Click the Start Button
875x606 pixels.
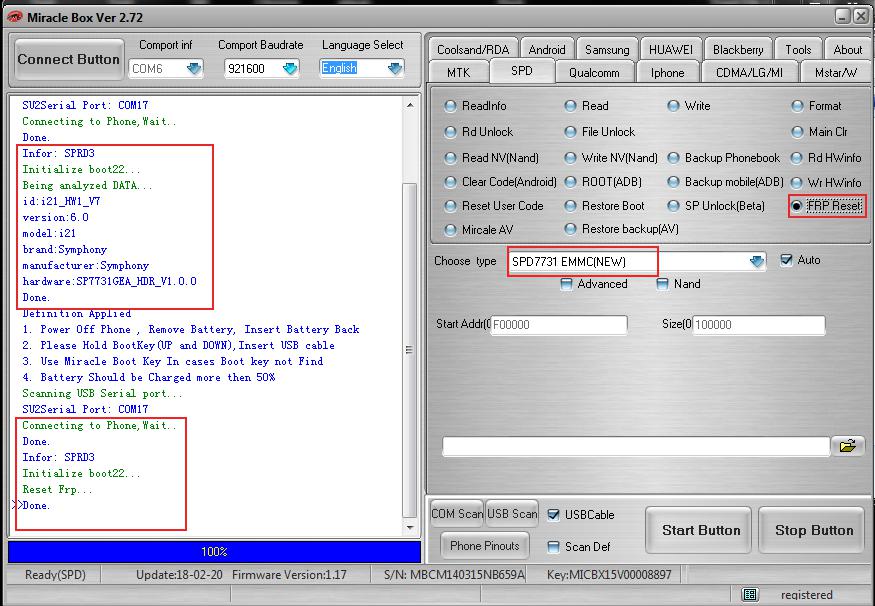(701, 530)
